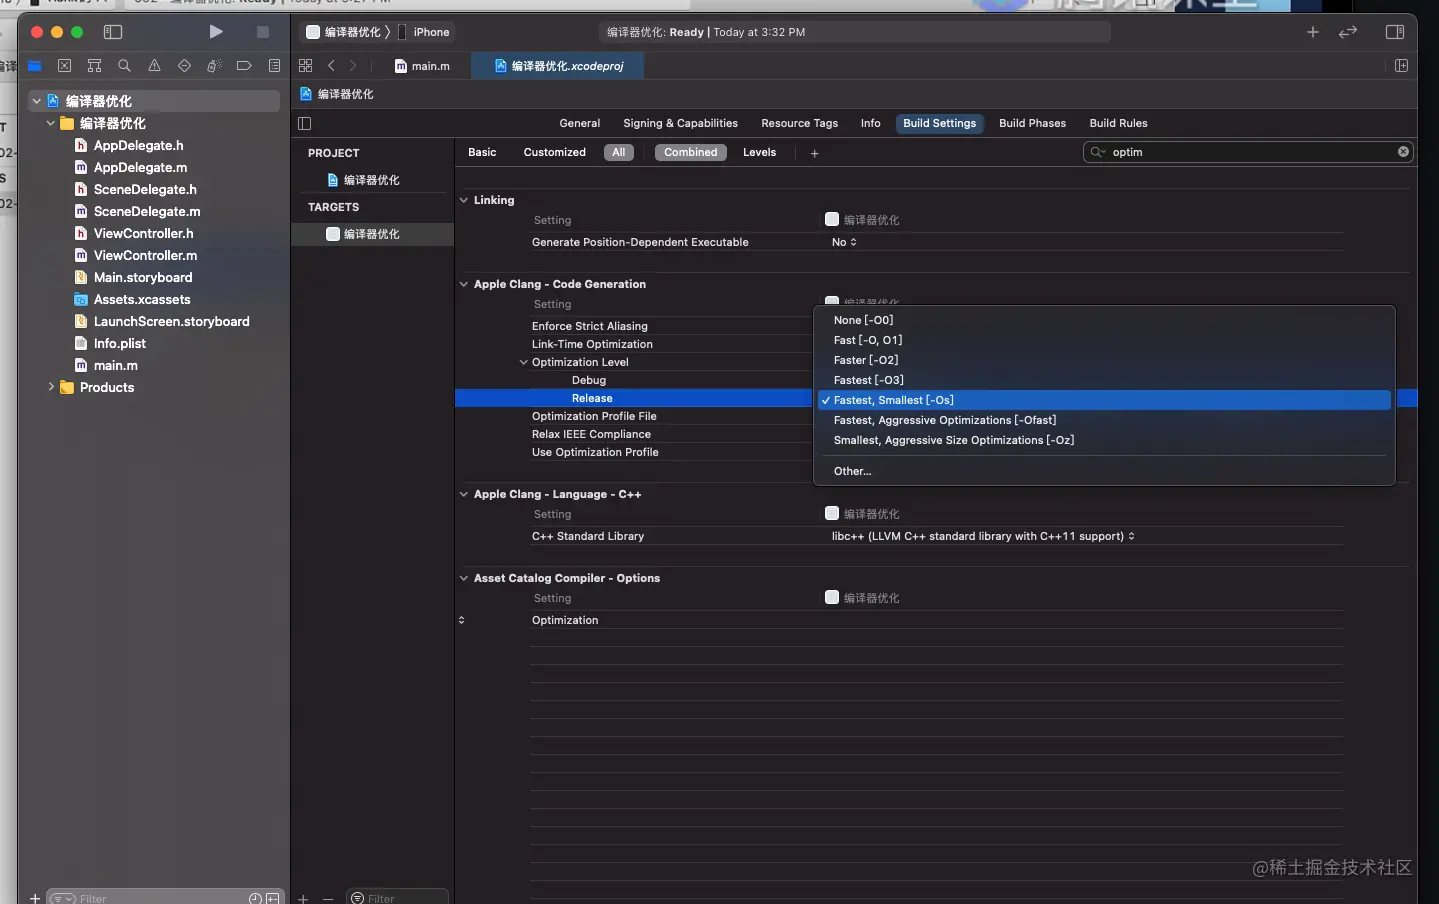
Task: Switch to Signing & Capabilities tab
Action: tap(680, 123)
